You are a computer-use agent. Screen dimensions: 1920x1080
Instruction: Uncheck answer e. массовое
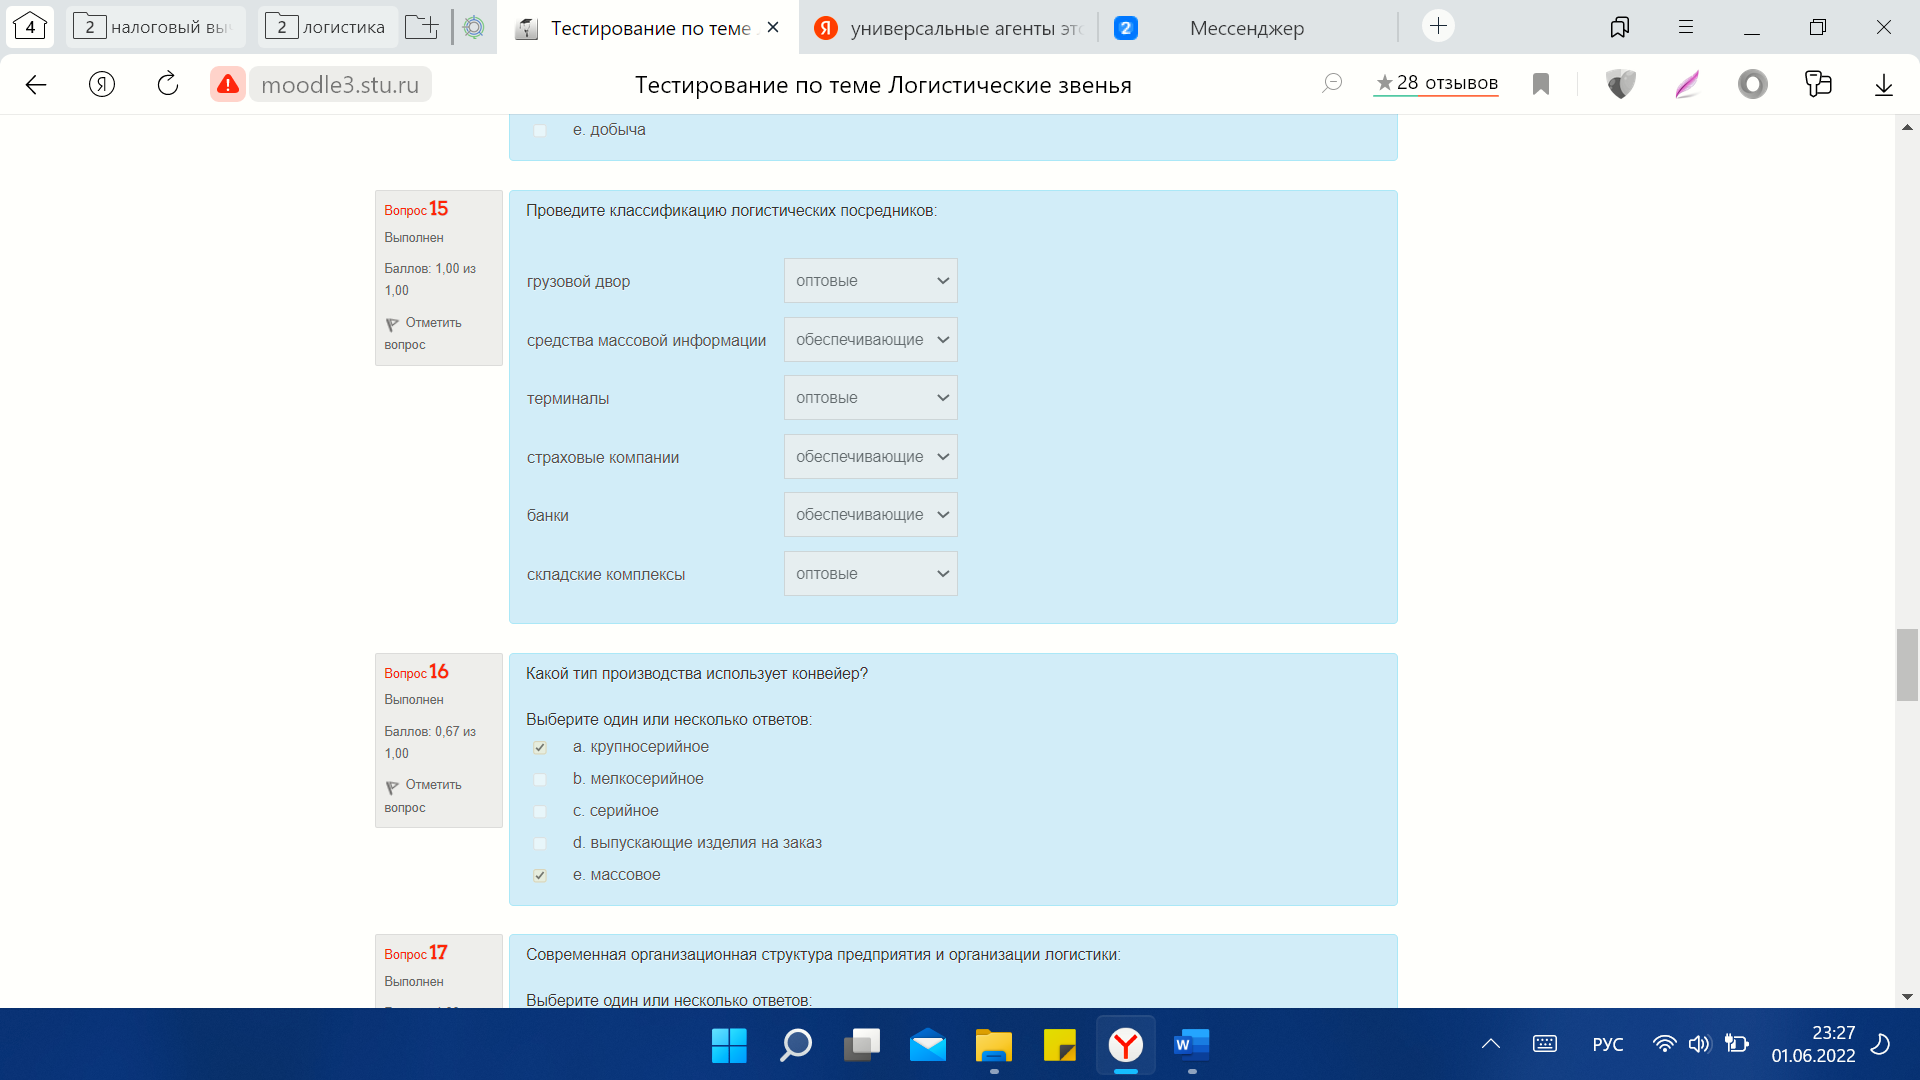(x=540, y=875)
